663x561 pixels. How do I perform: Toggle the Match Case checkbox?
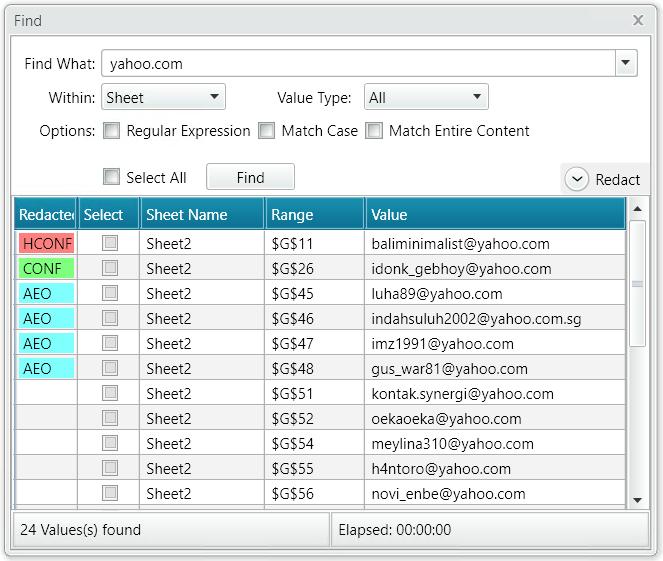pyautogui.click(x=266, y=131)
